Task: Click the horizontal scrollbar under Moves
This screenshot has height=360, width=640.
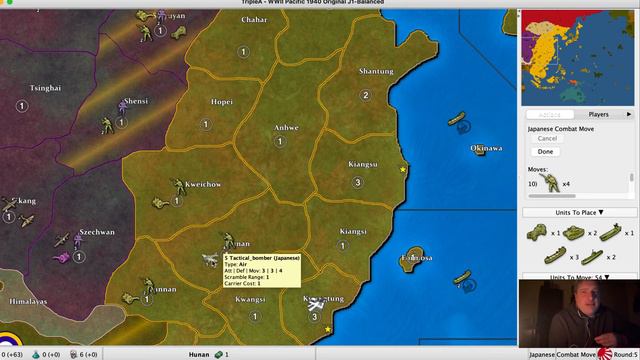Action: click(552, 196)
